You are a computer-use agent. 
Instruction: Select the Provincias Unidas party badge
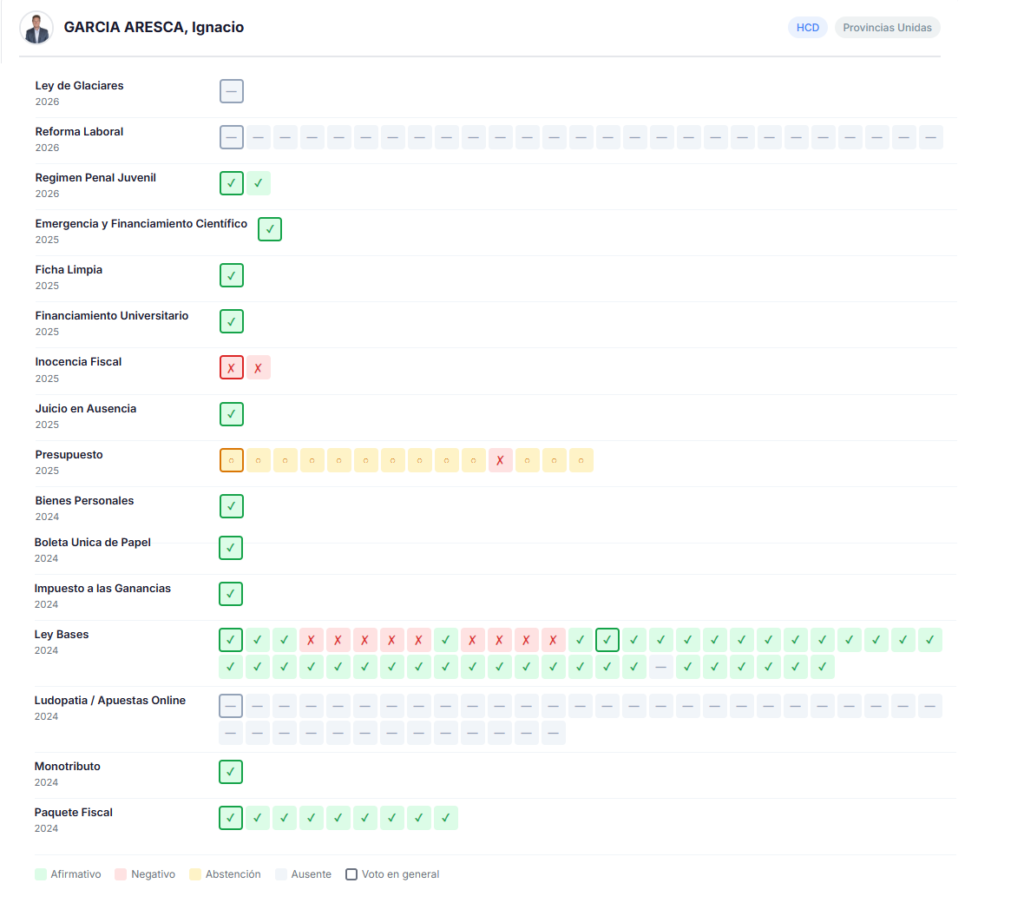[886, 28]
